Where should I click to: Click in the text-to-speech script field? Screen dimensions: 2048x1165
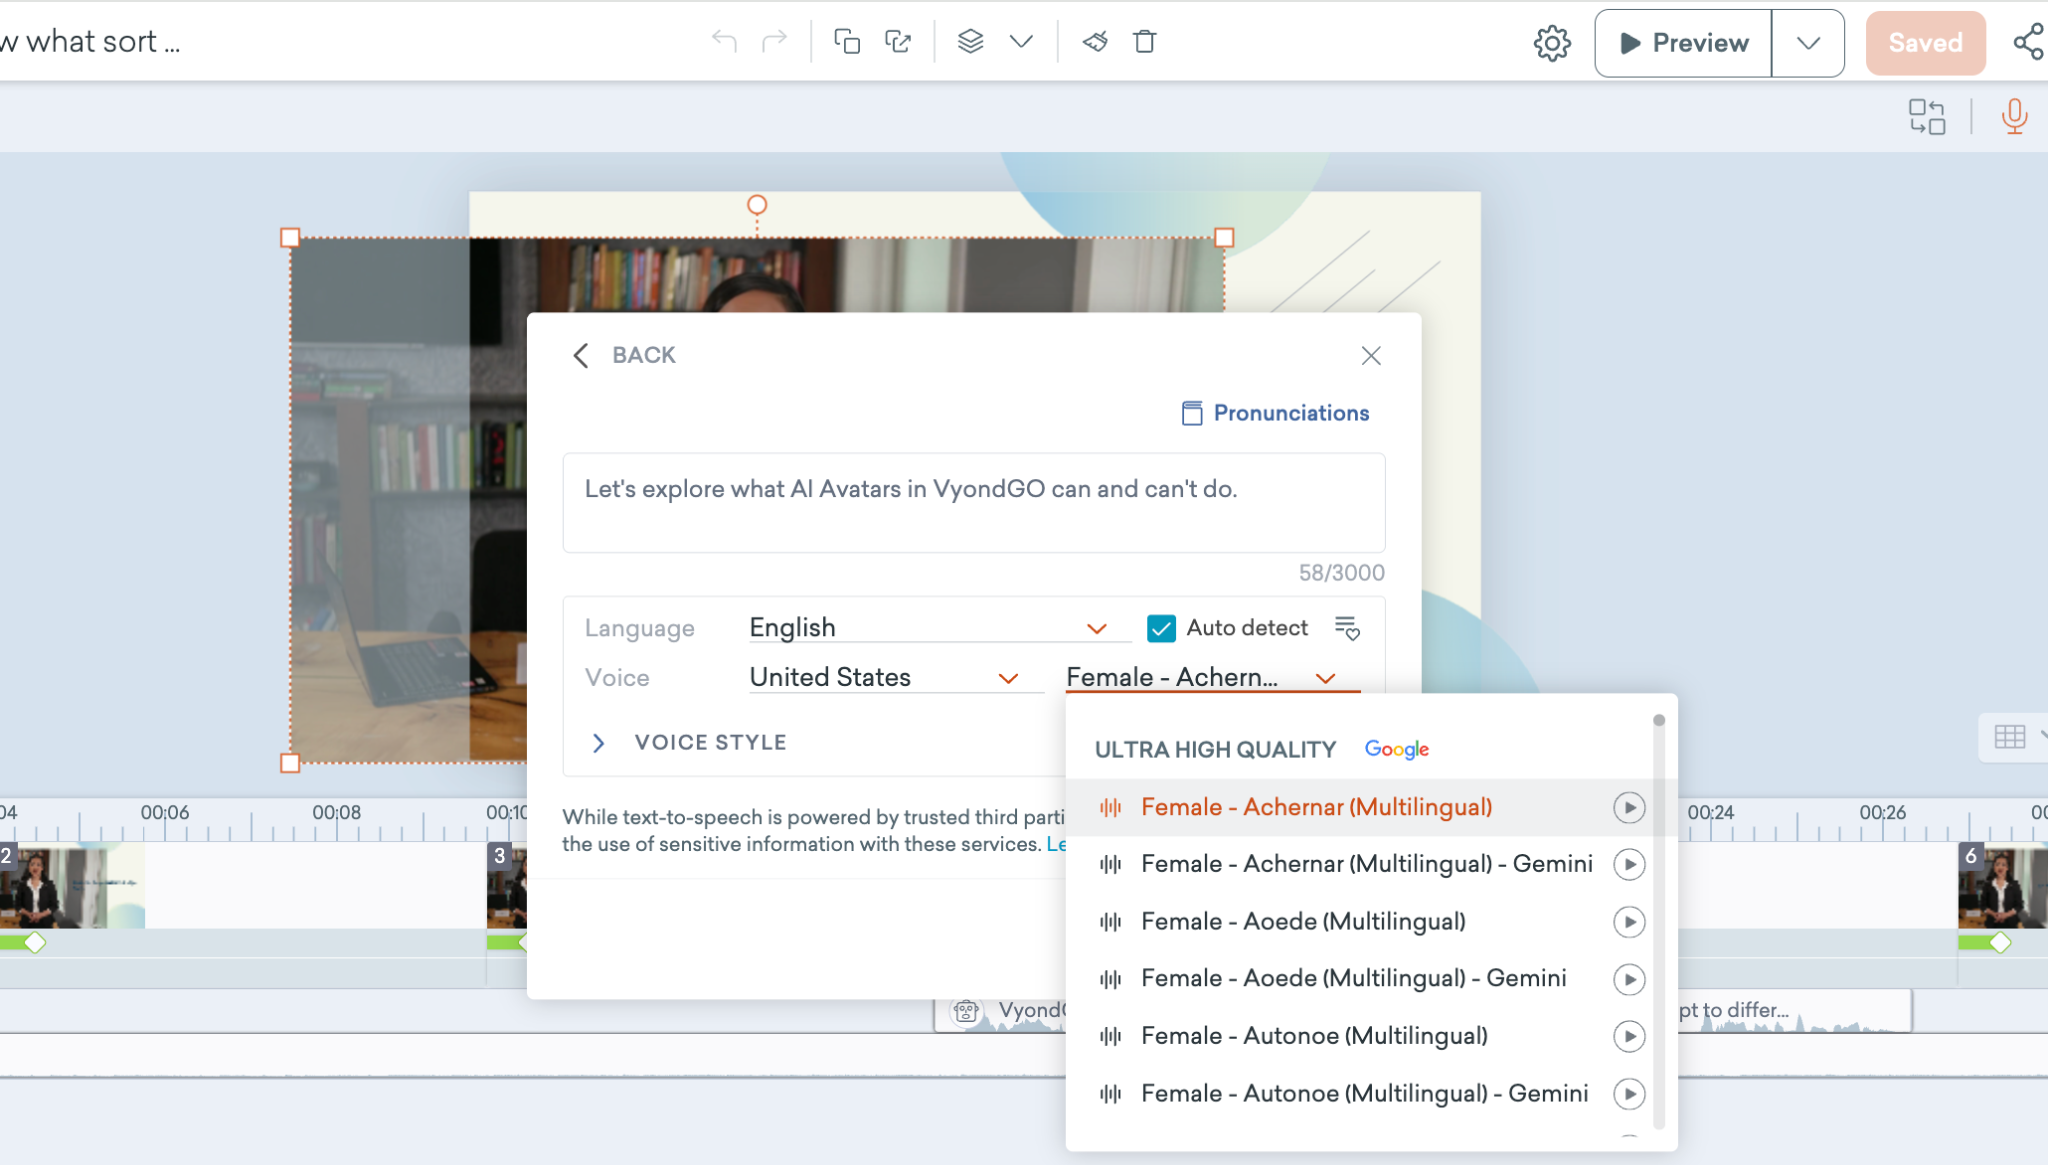973,502
